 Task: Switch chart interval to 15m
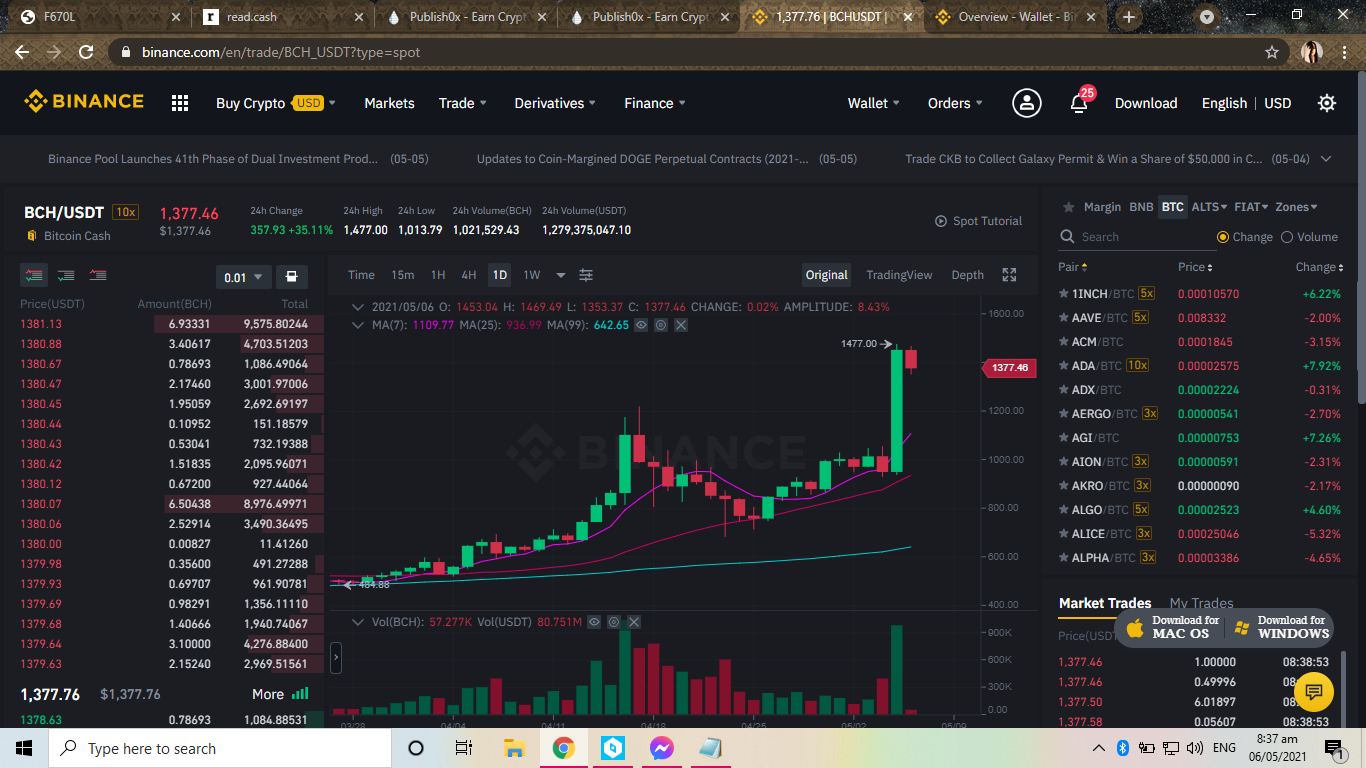pyautogui.click(x=403, y=275)
